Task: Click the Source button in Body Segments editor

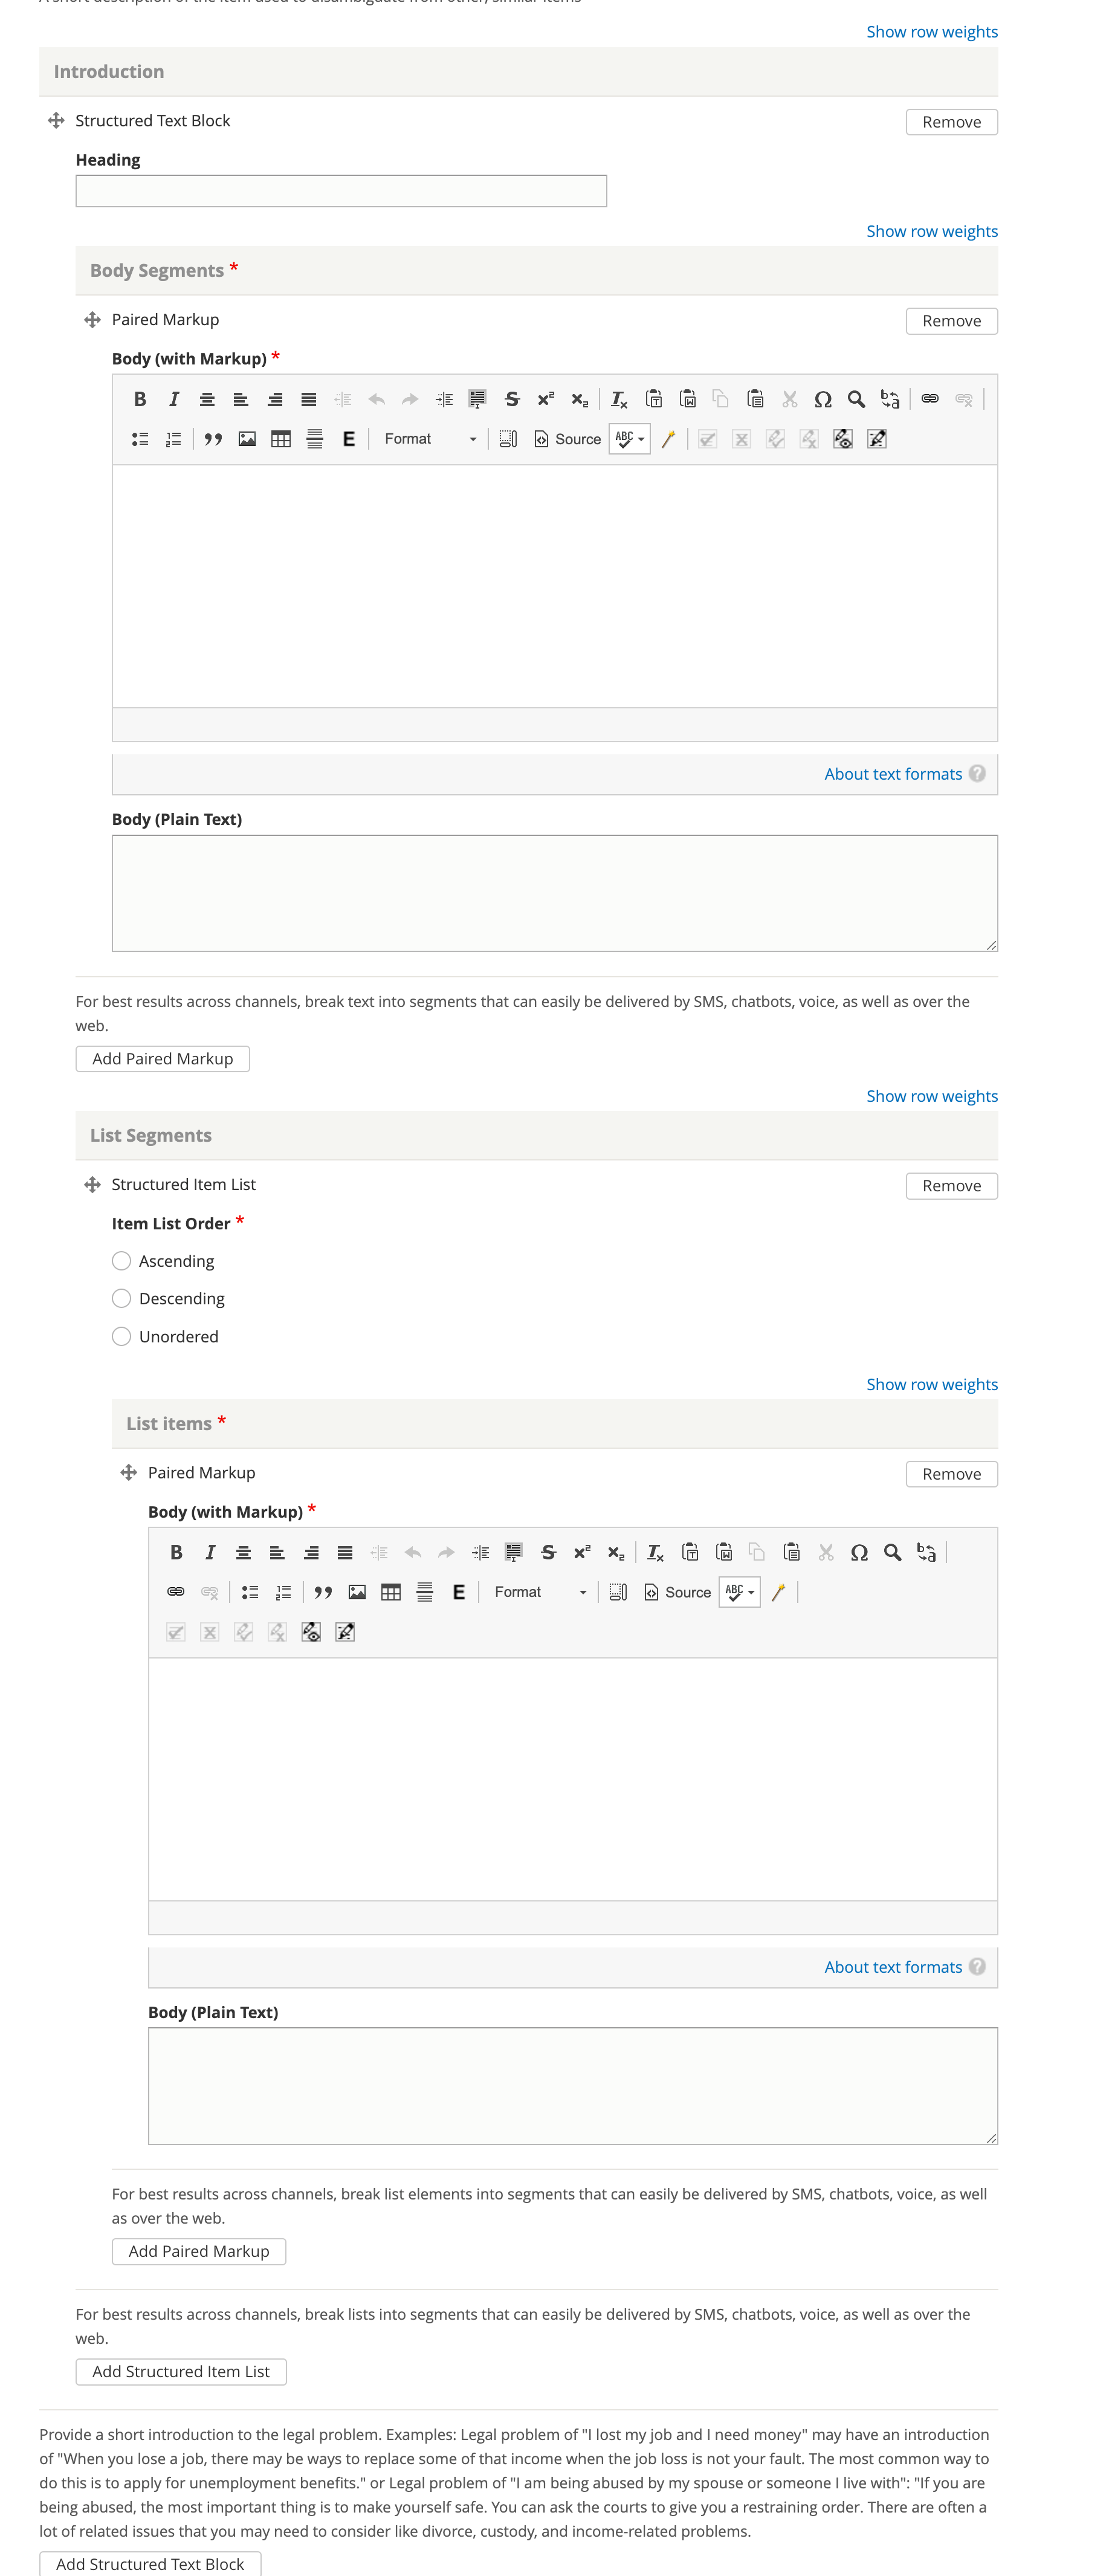Action: click(568, 439)
